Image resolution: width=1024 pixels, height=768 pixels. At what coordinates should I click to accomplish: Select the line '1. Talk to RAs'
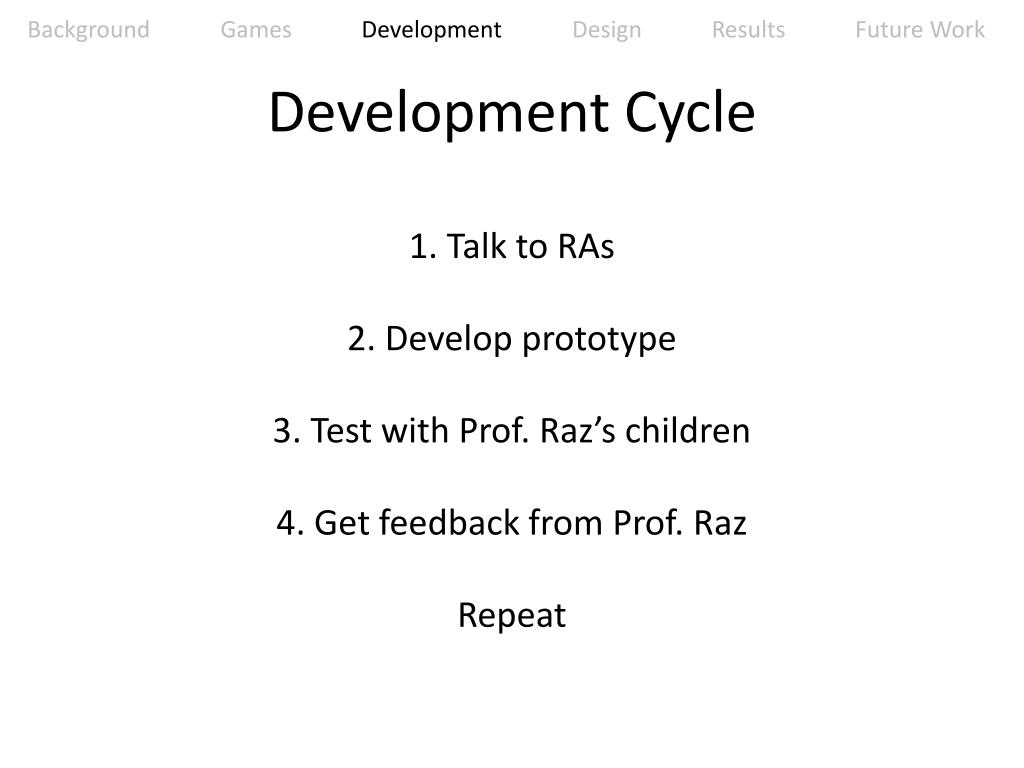512,246
